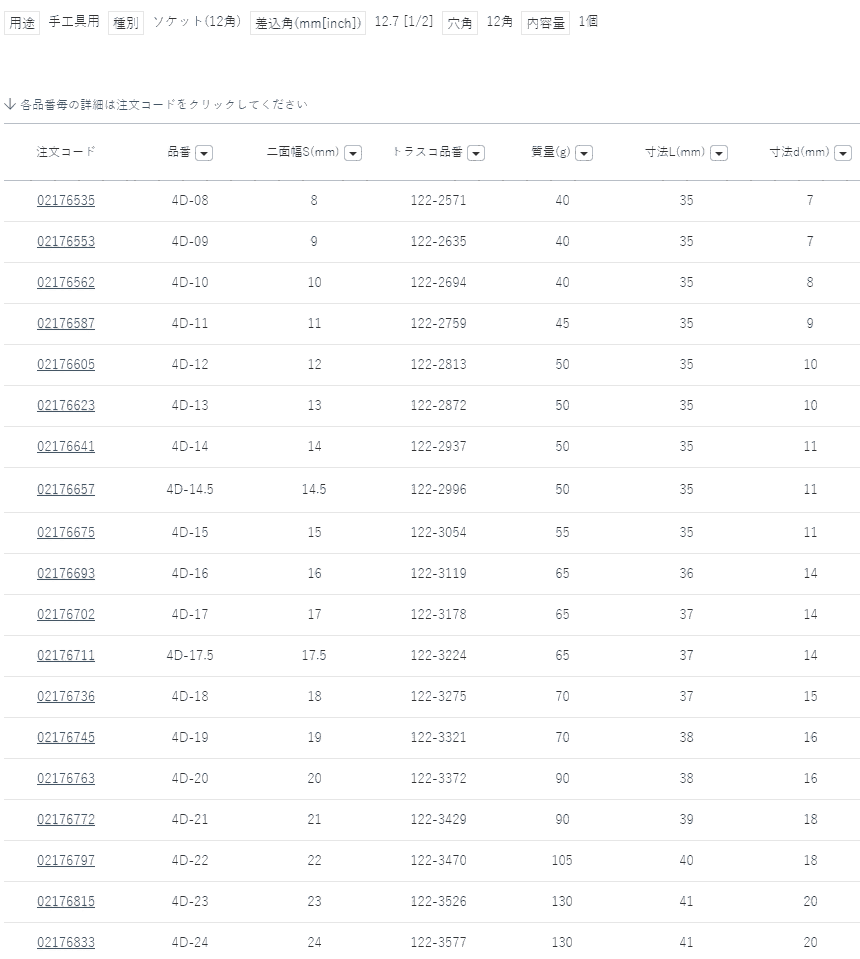Click order code 02176693 link
The image size is (860, 959).
click(x=66, y=573)
